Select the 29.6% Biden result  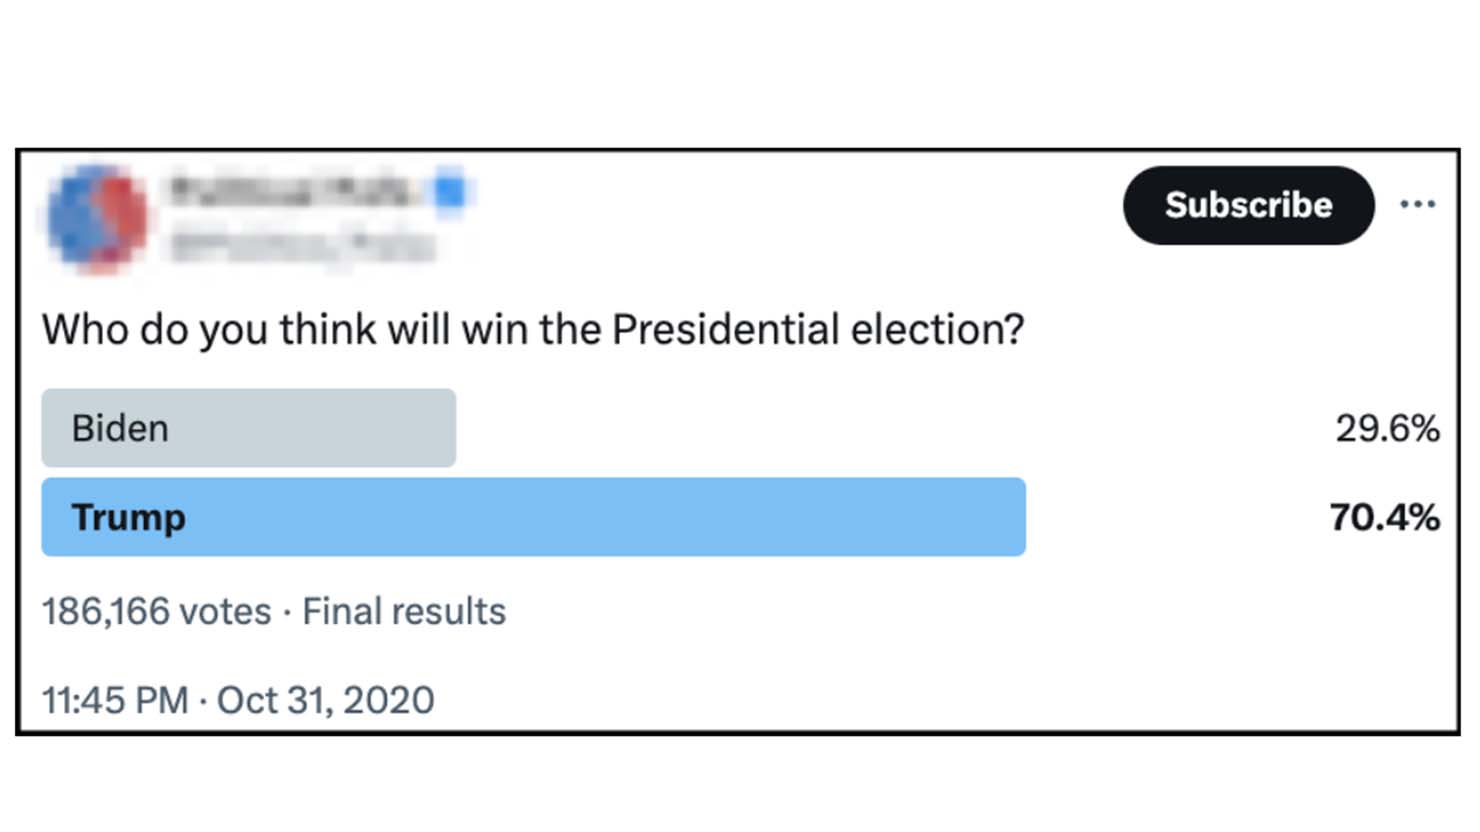coord(1387,428)
